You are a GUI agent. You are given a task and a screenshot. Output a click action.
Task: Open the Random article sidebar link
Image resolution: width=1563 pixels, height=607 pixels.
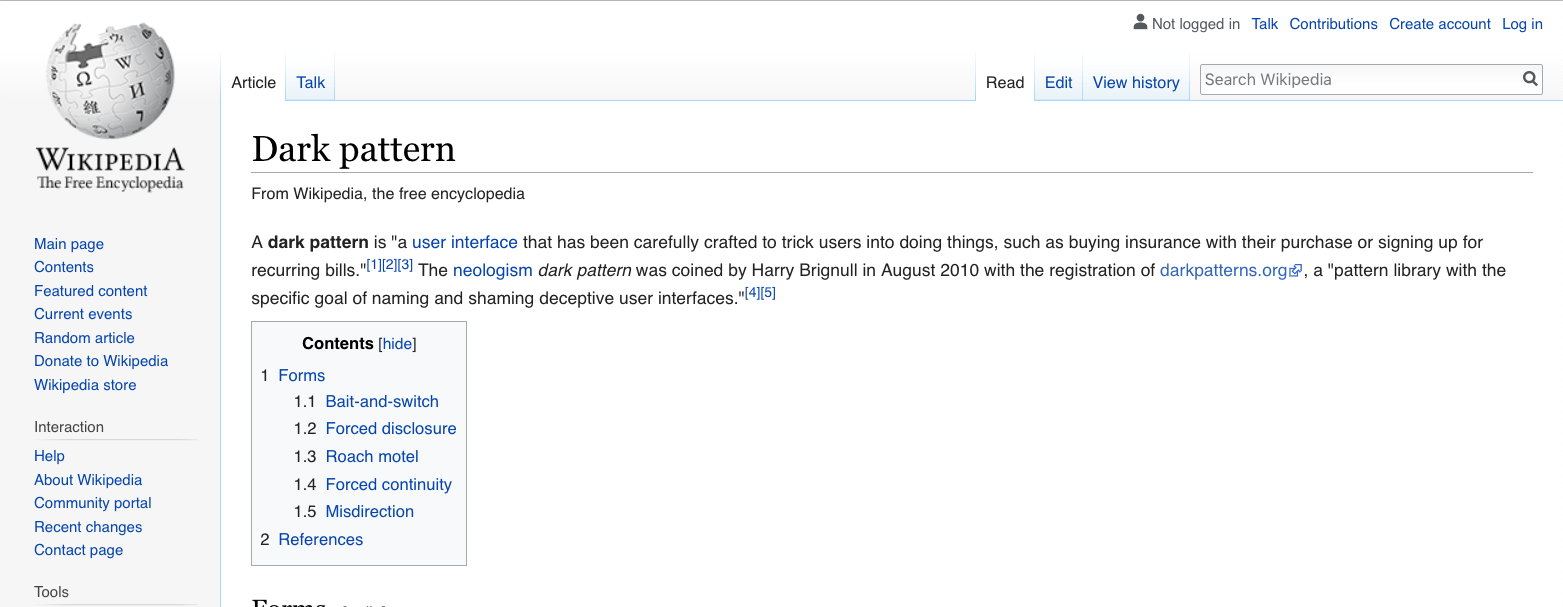(x=84, y=337)
